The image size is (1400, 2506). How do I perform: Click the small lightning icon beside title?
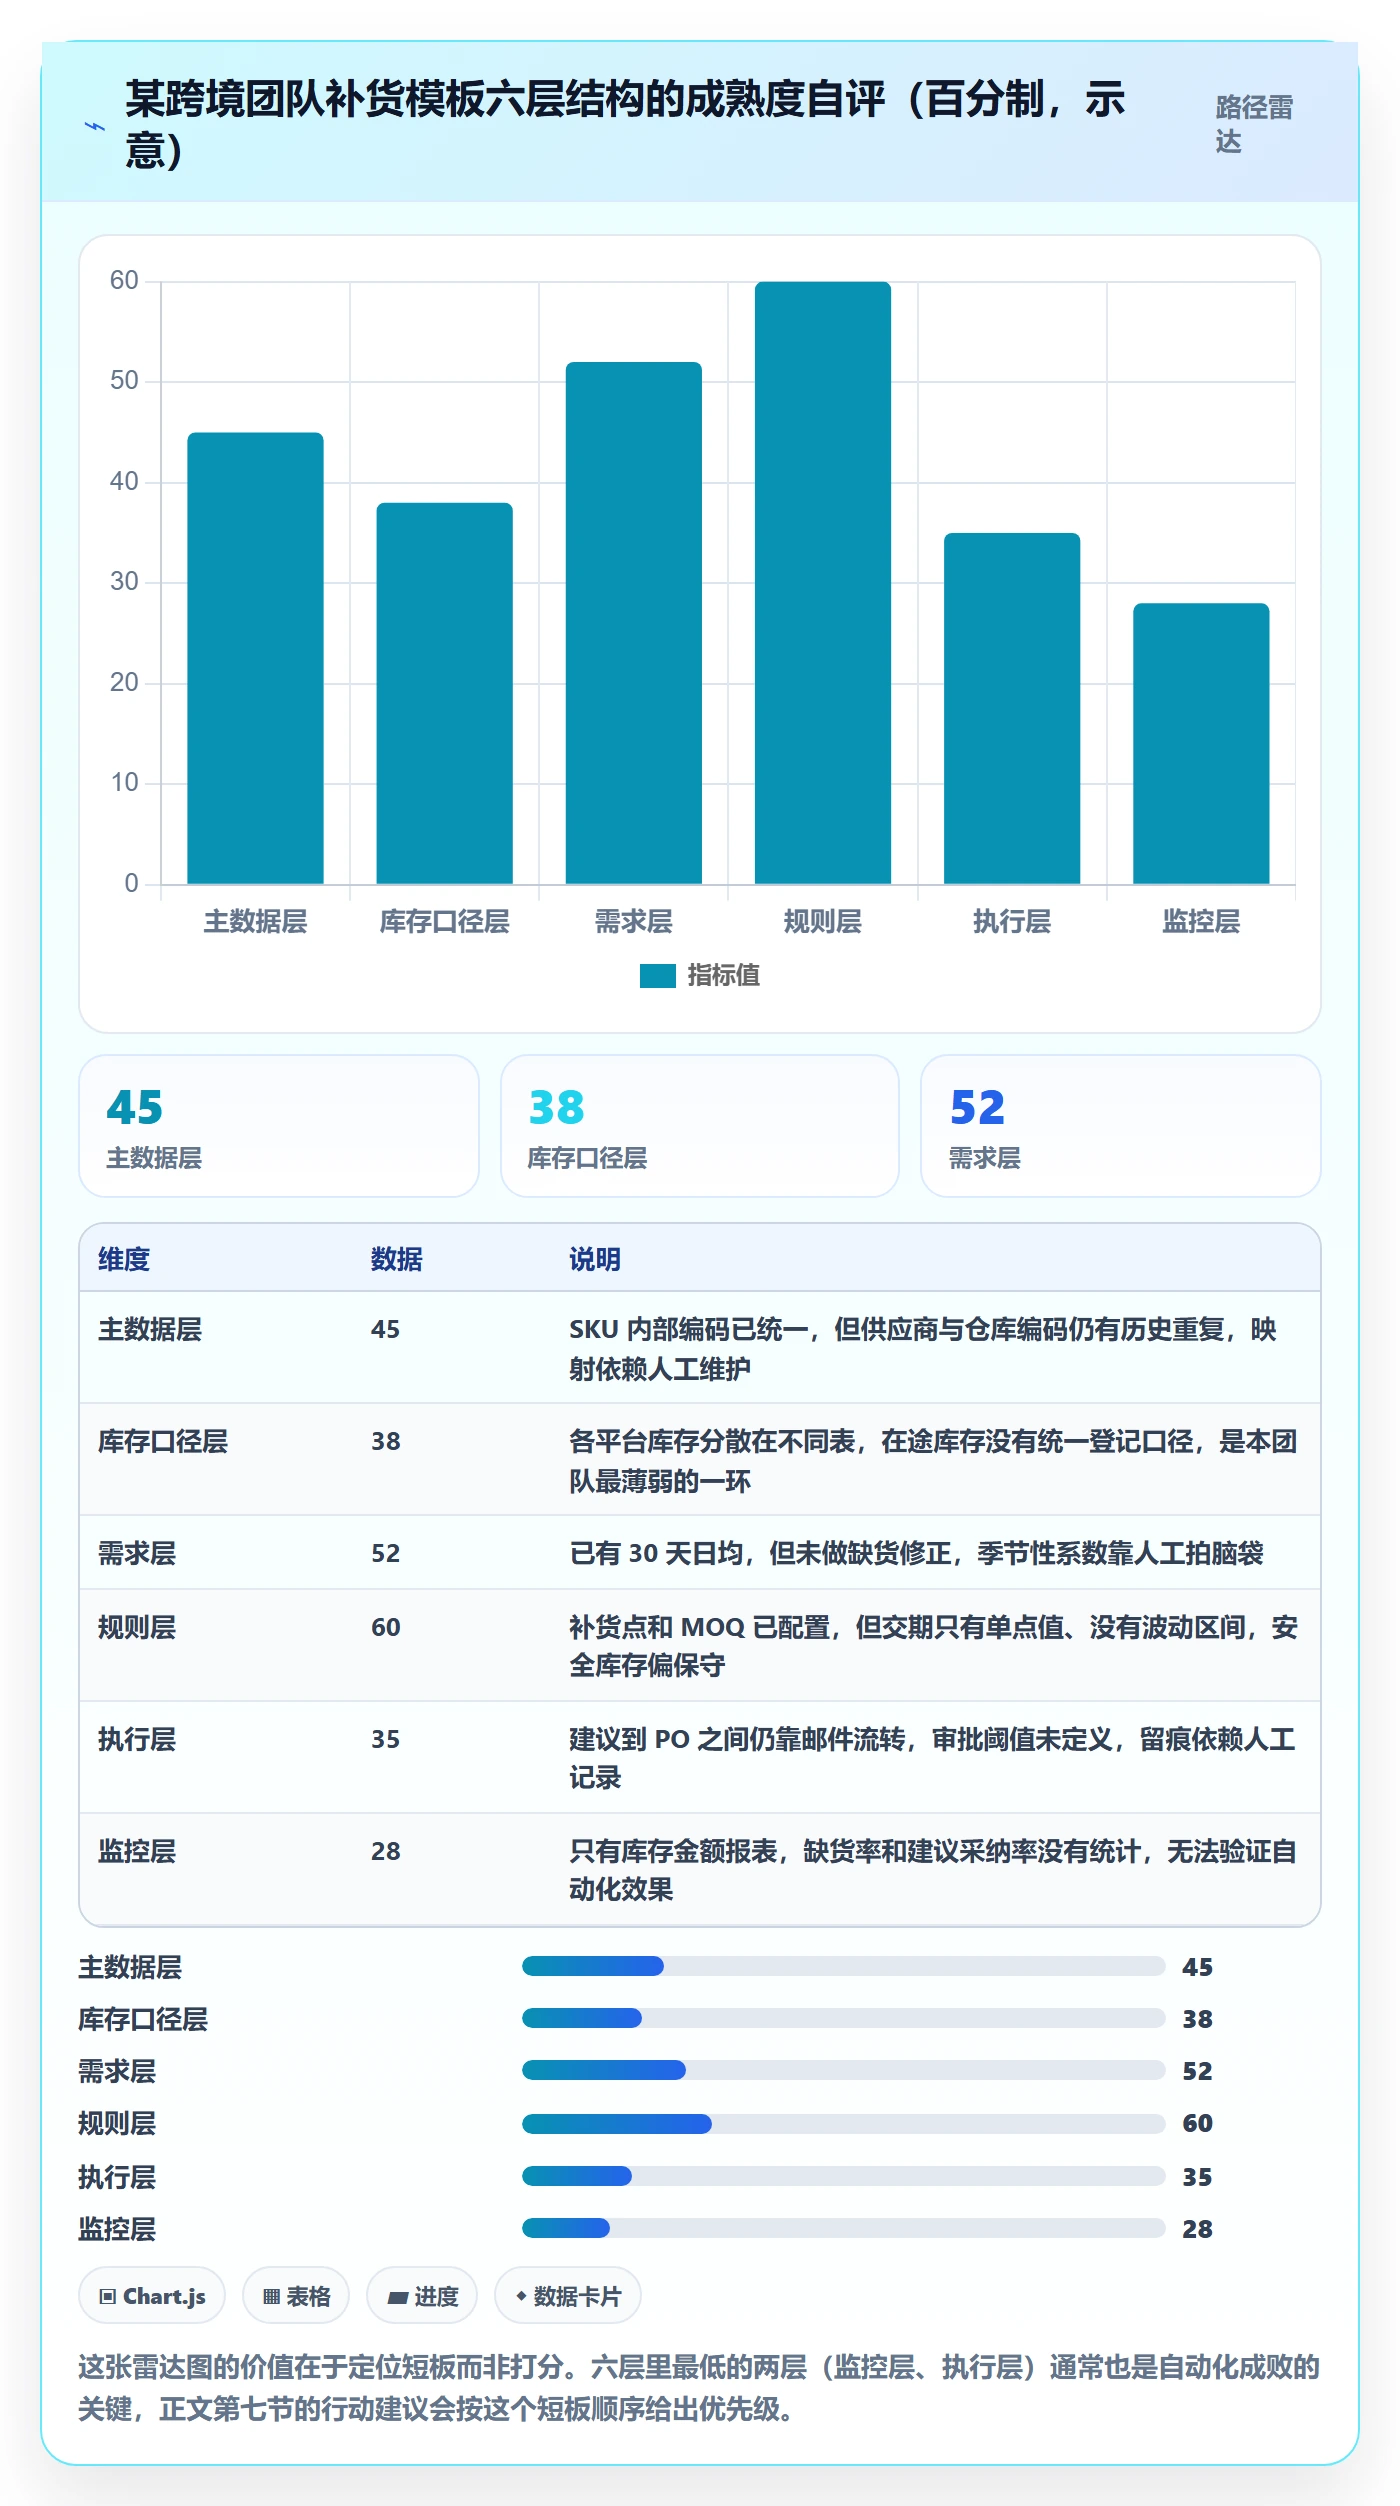click(95, 126)
